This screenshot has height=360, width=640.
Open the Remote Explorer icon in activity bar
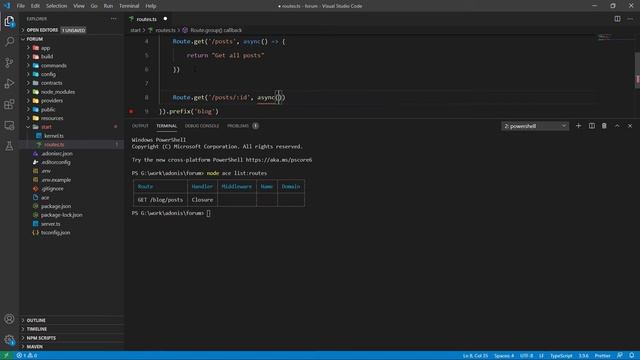9,125
